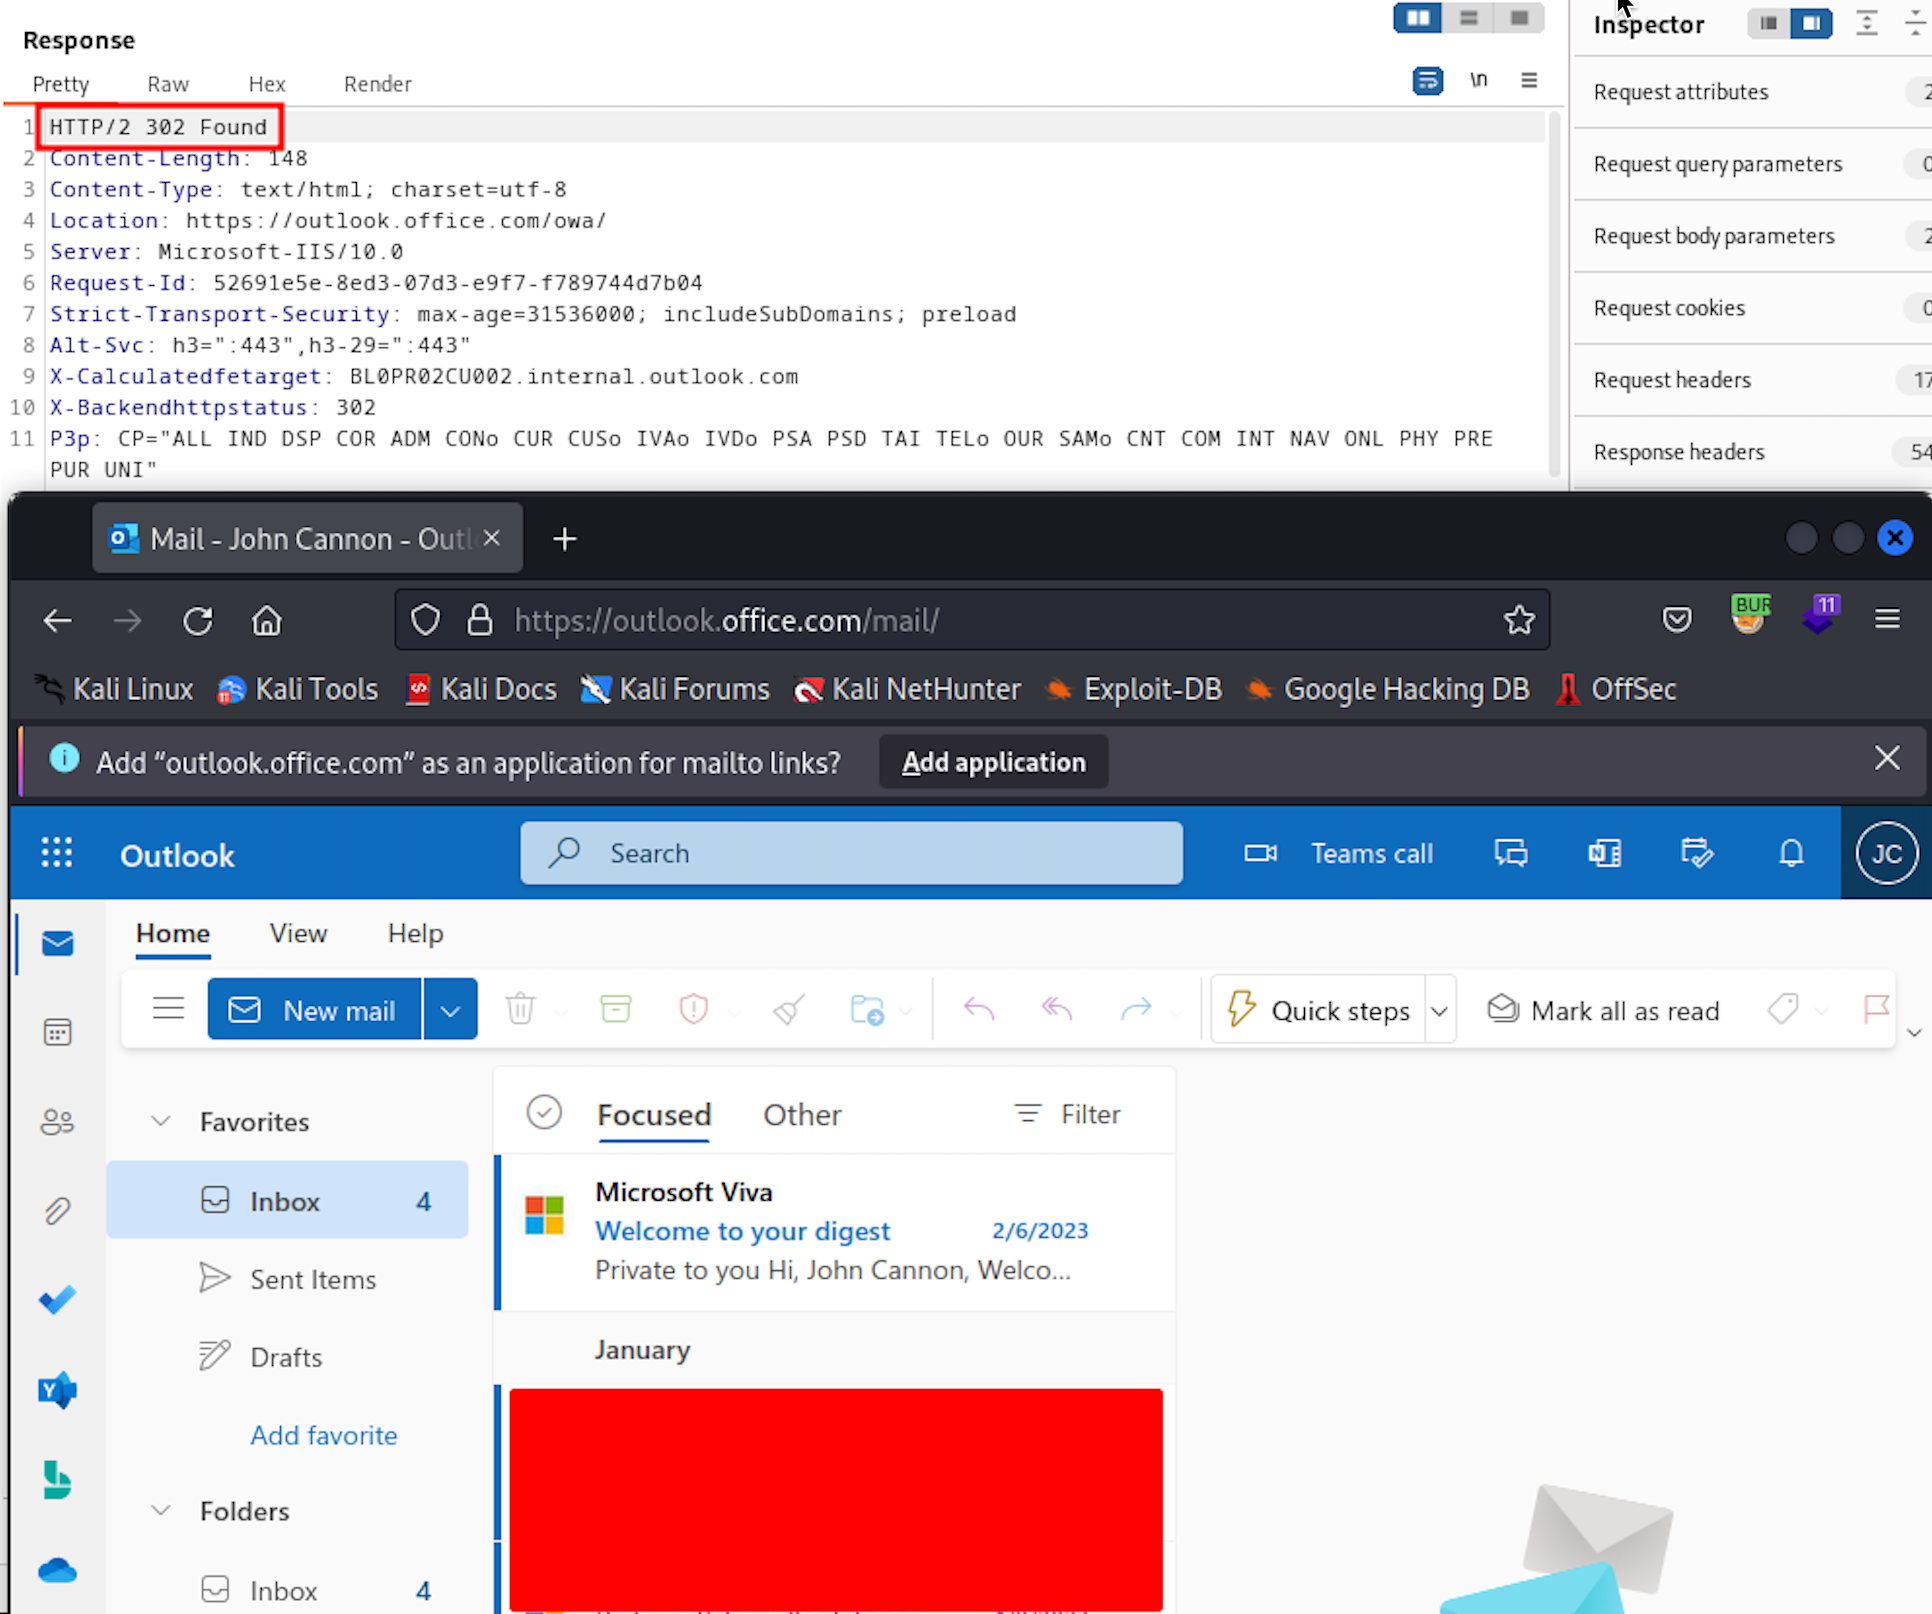Open the To Do checkmark app
The height and width of the screenshot is (1614, 1932).
pyautogui.click(x=57, y=1299)
